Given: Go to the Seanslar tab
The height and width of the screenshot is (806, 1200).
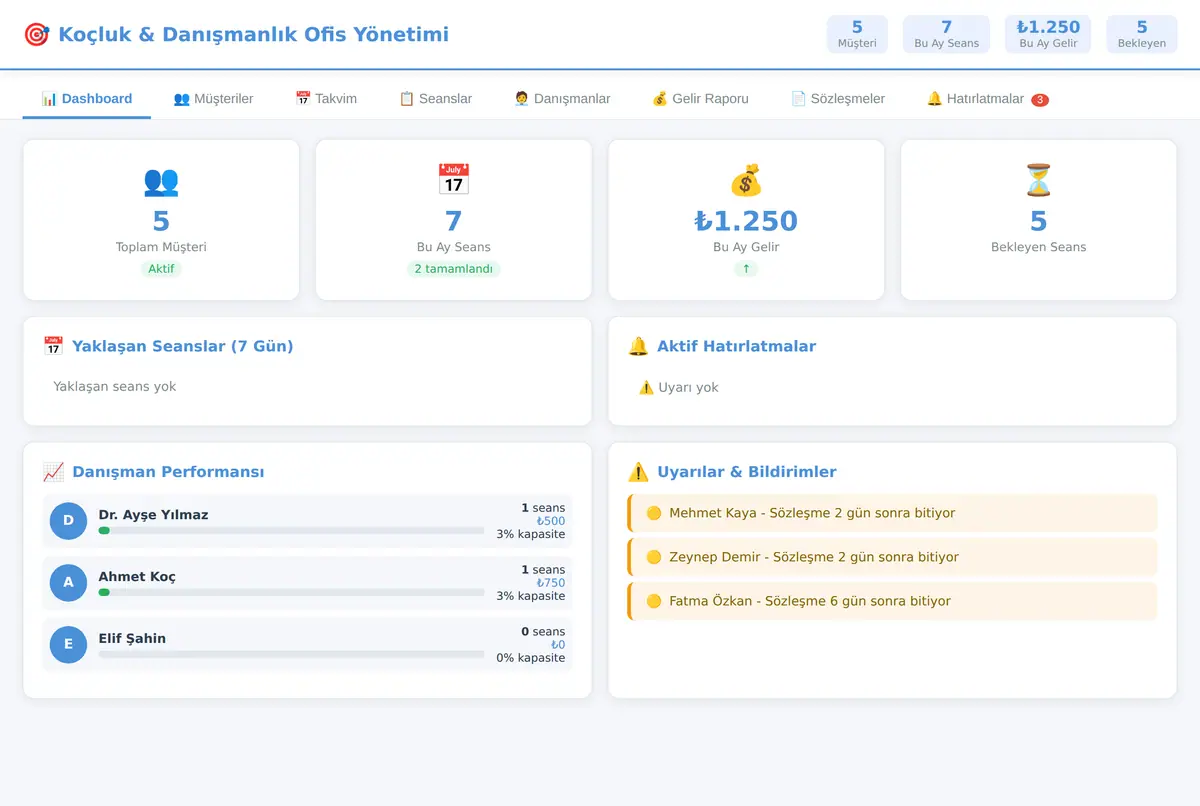Looking at the screenshot, I should pos(435,99).
